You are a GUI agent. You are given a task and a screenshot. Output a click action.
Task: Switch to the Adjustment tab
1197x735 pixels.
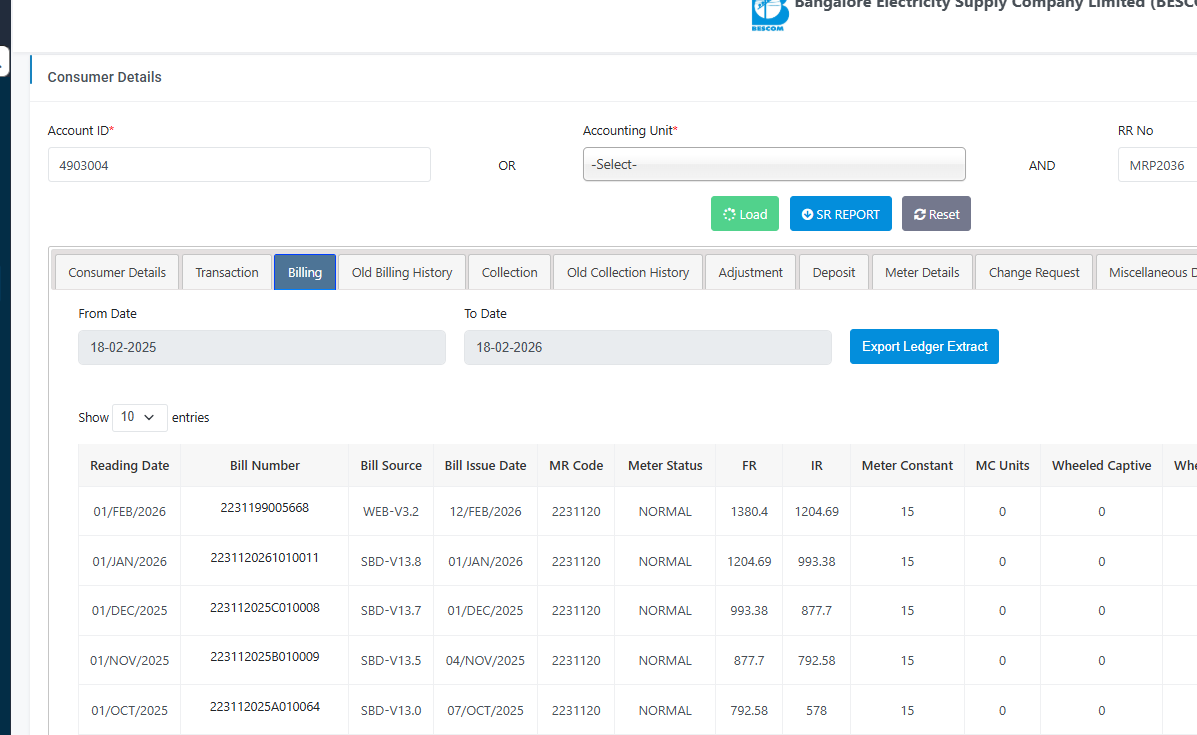[750, 272]
